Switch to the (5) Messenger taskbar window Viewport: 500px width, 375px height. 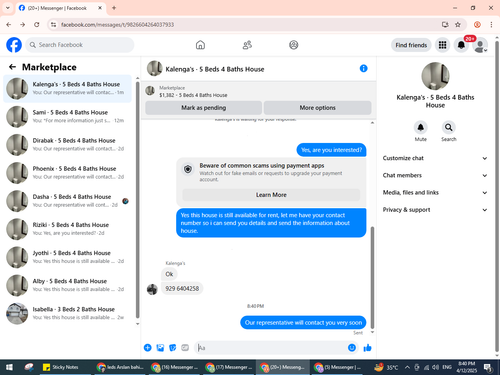pyautogui.click(x=337, y=367)
